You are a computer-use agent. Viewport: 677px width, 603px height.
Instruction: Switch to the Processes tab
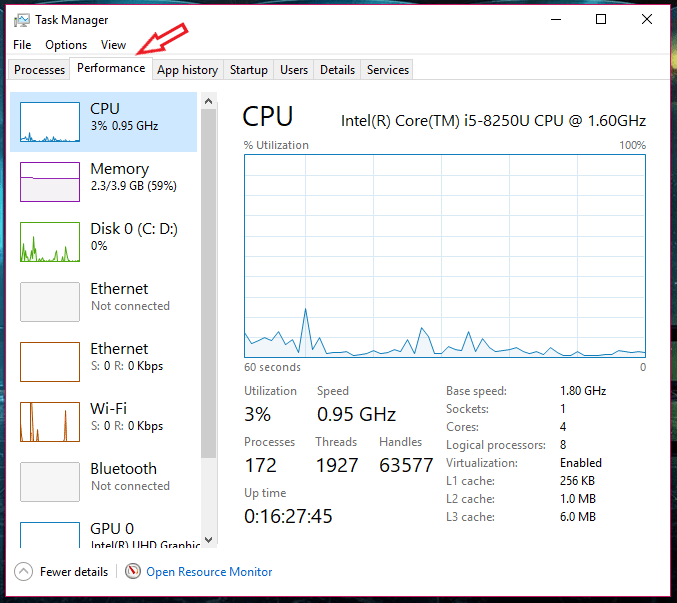[39, 69]
